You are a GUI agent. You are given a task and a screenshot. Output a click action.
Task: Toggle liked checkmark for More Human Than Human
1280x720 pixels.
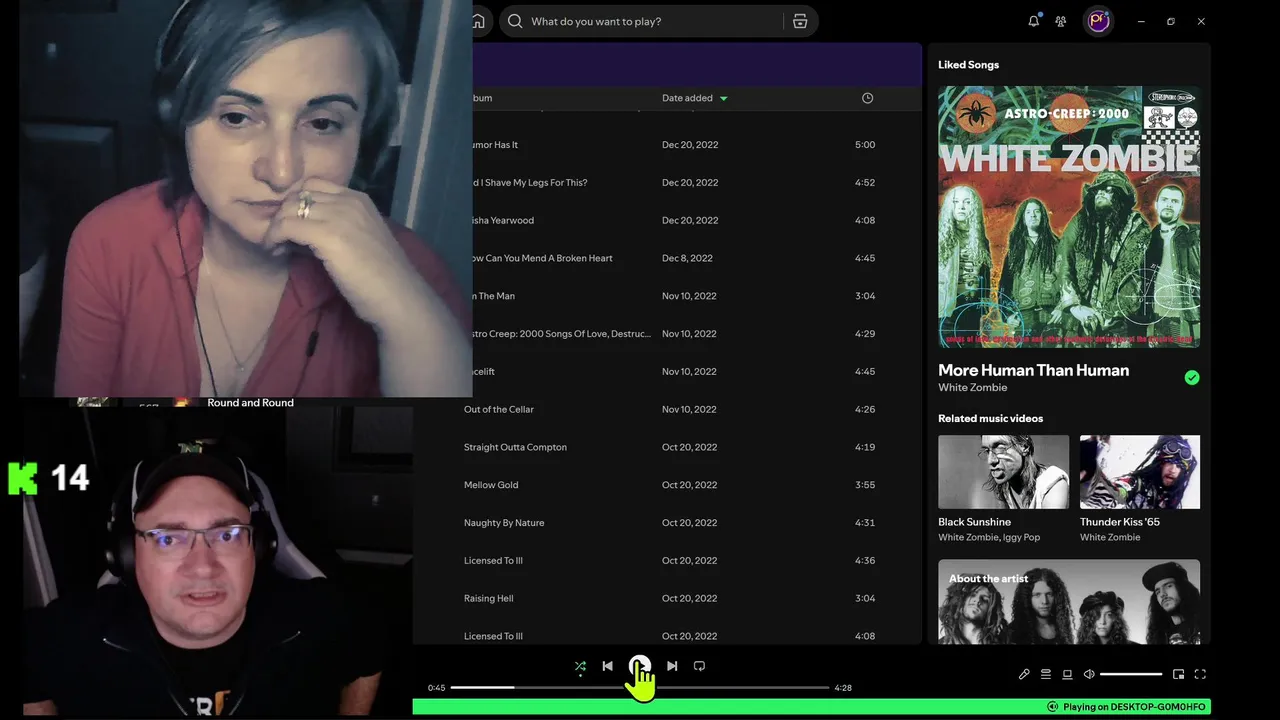[1191, 377]
